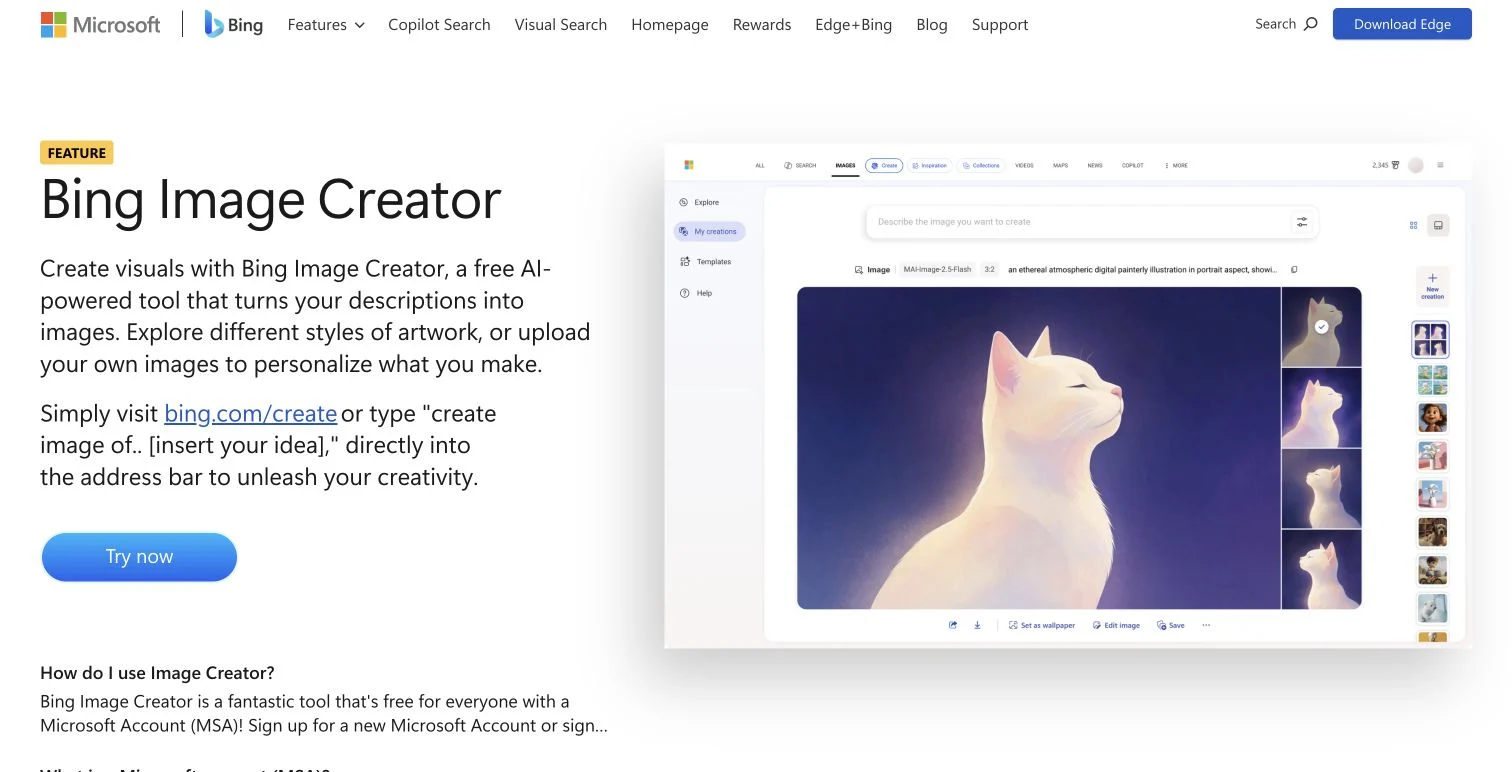The image size is (1512, 772).
Task: Select MAPS tab in the preview
Action: [x=1060, y=165]
